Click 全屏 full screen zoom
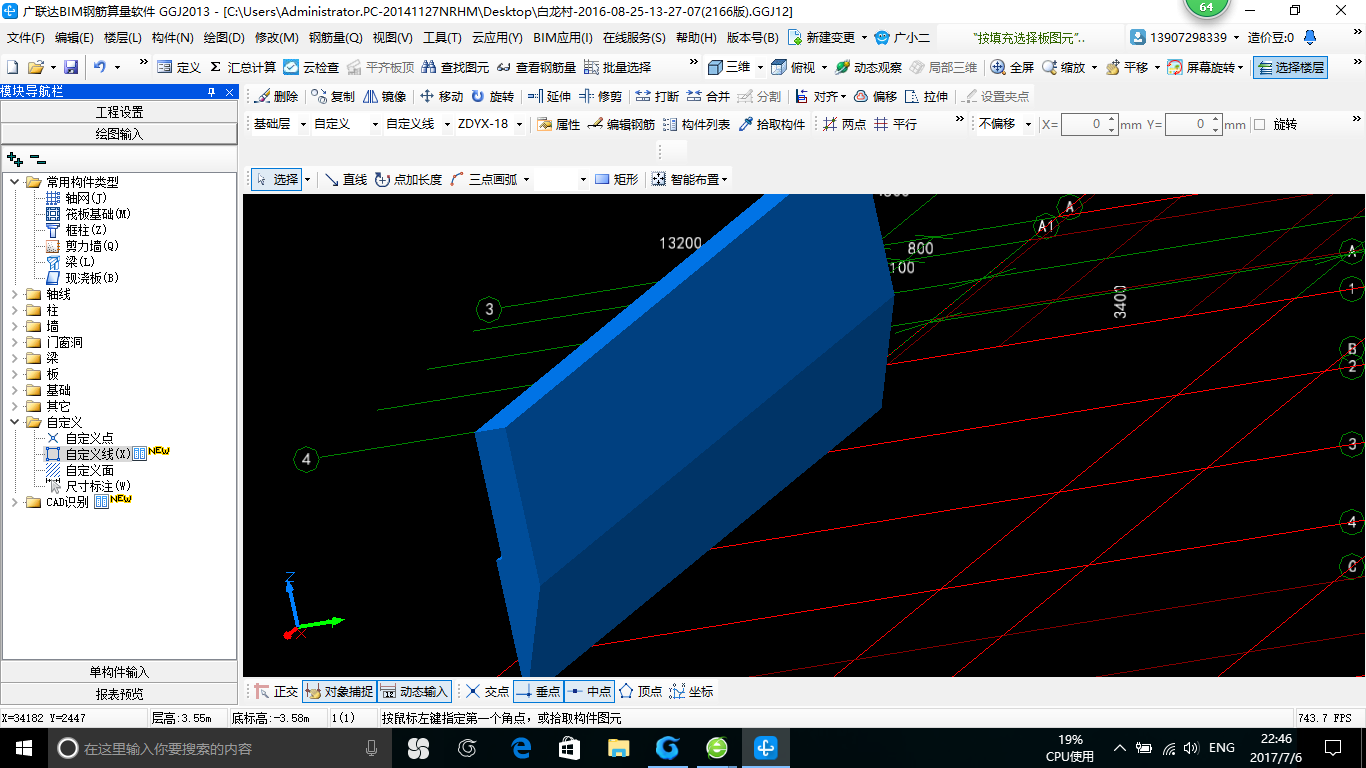 (x=1012, y=67)
